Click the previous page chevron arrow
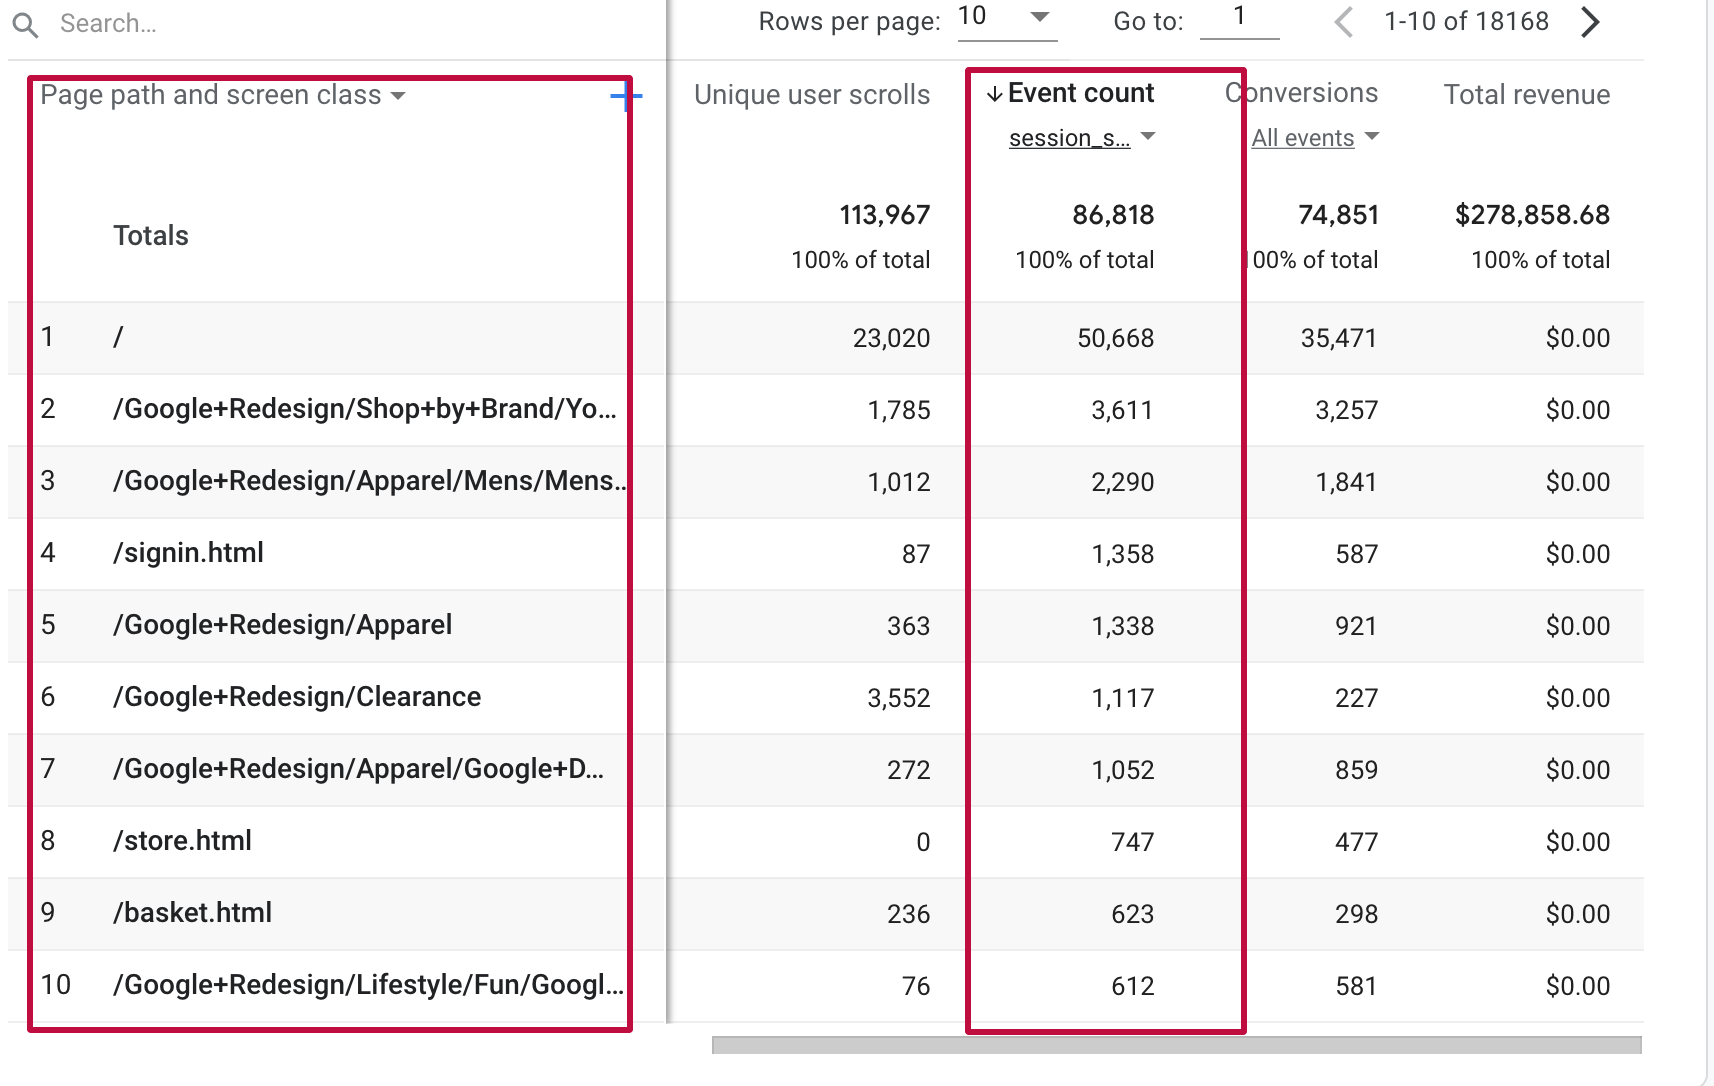This screenshot has width=1714, height=1086. (1343, 21)
